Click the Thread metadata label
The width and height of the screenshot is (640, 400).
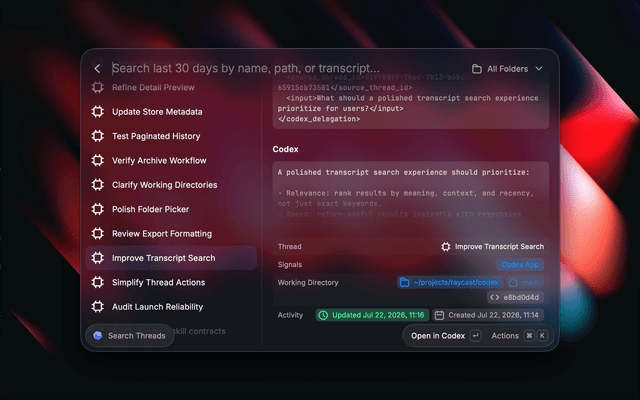[x=289, y=247]
